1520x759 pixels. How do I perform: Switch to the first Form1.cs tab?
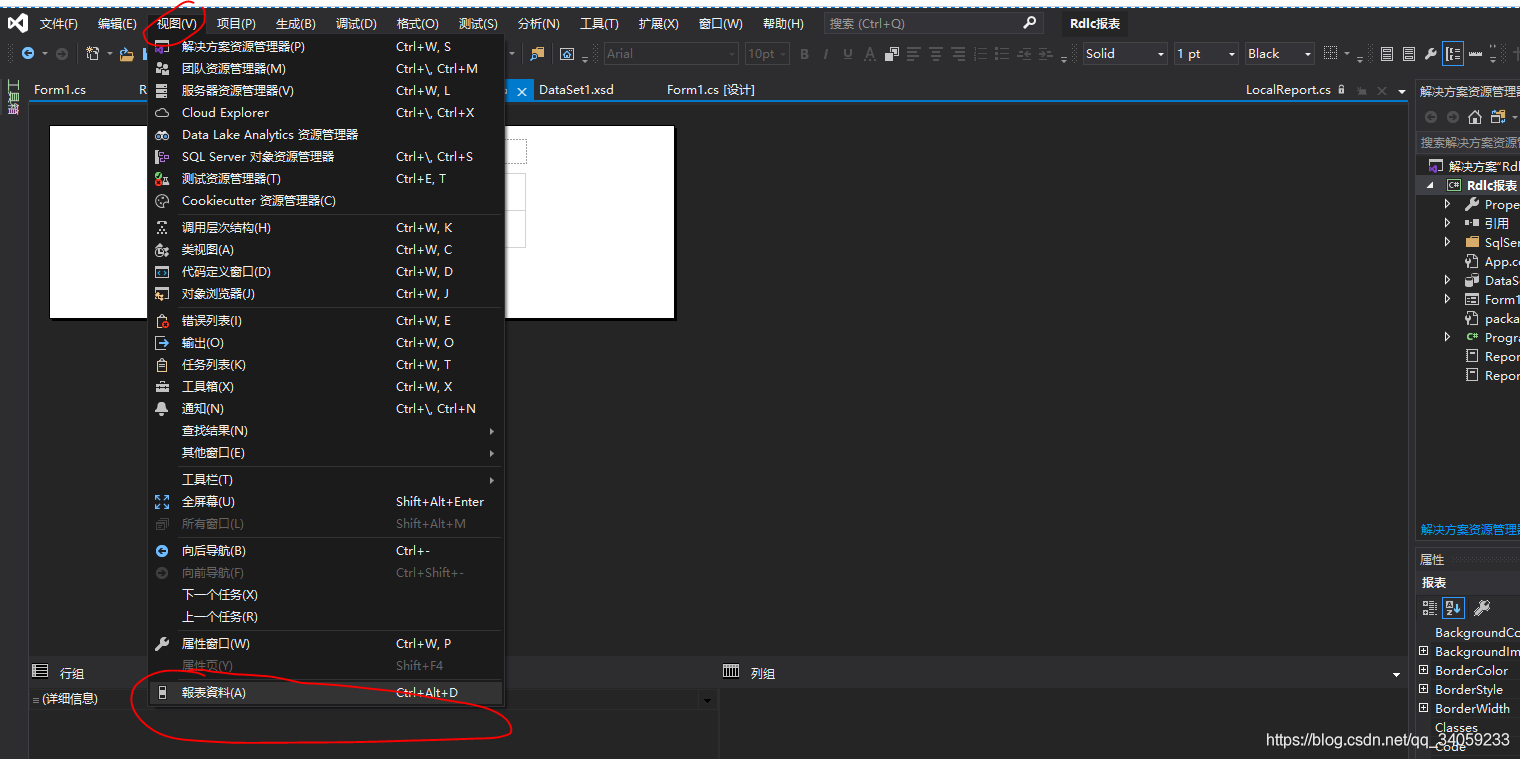pos(60,90)
